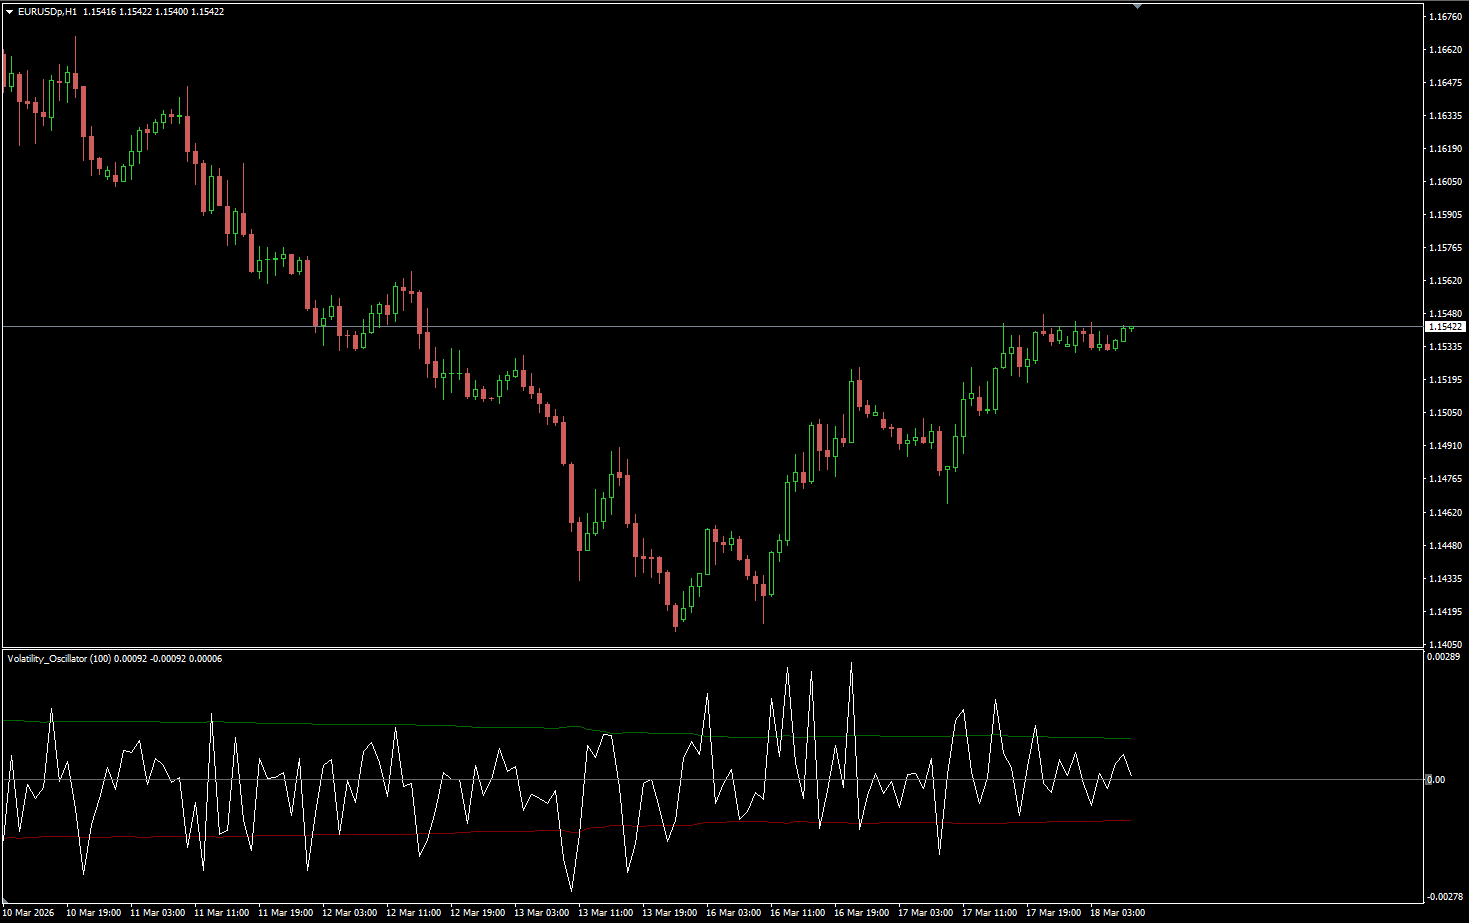Select the EURUSDp,H1 chart title text

tap(48, 10)
